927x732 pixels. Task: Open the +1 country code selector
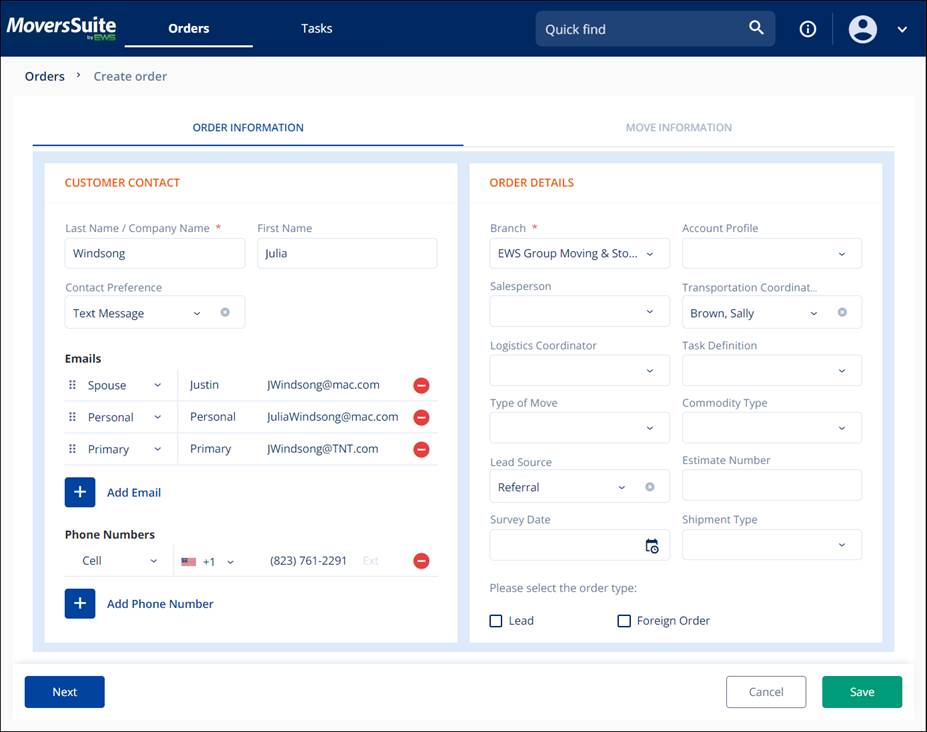tap(209, 561)
